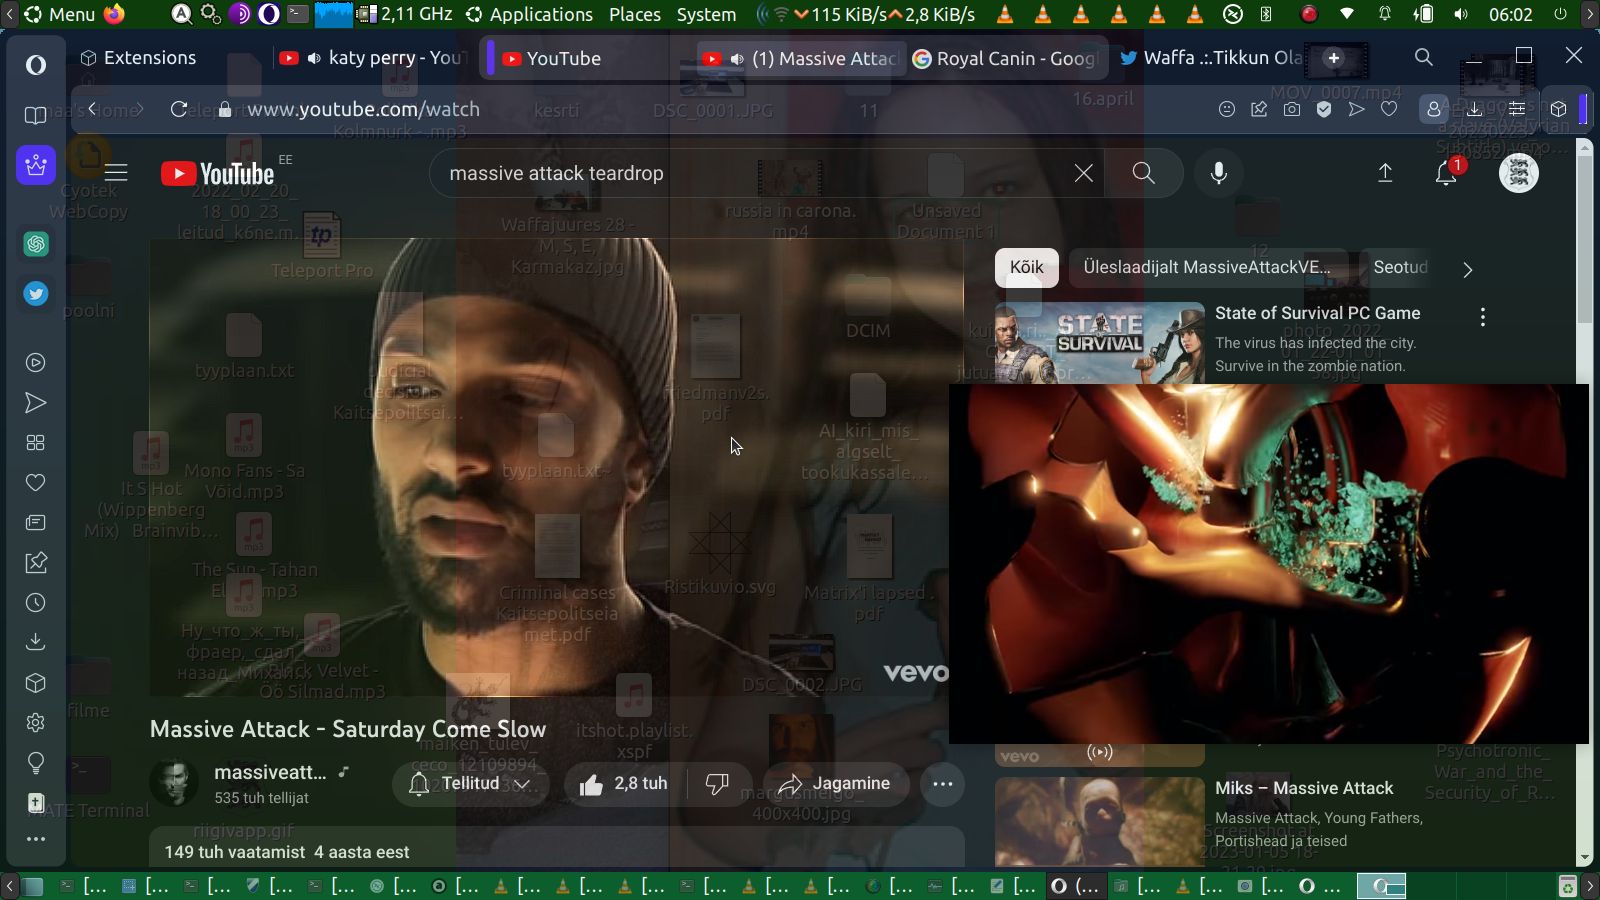Open the ad blocker shield icon
The width and height of the screenshot is (1600, 900).
[x=1324, y=109]
